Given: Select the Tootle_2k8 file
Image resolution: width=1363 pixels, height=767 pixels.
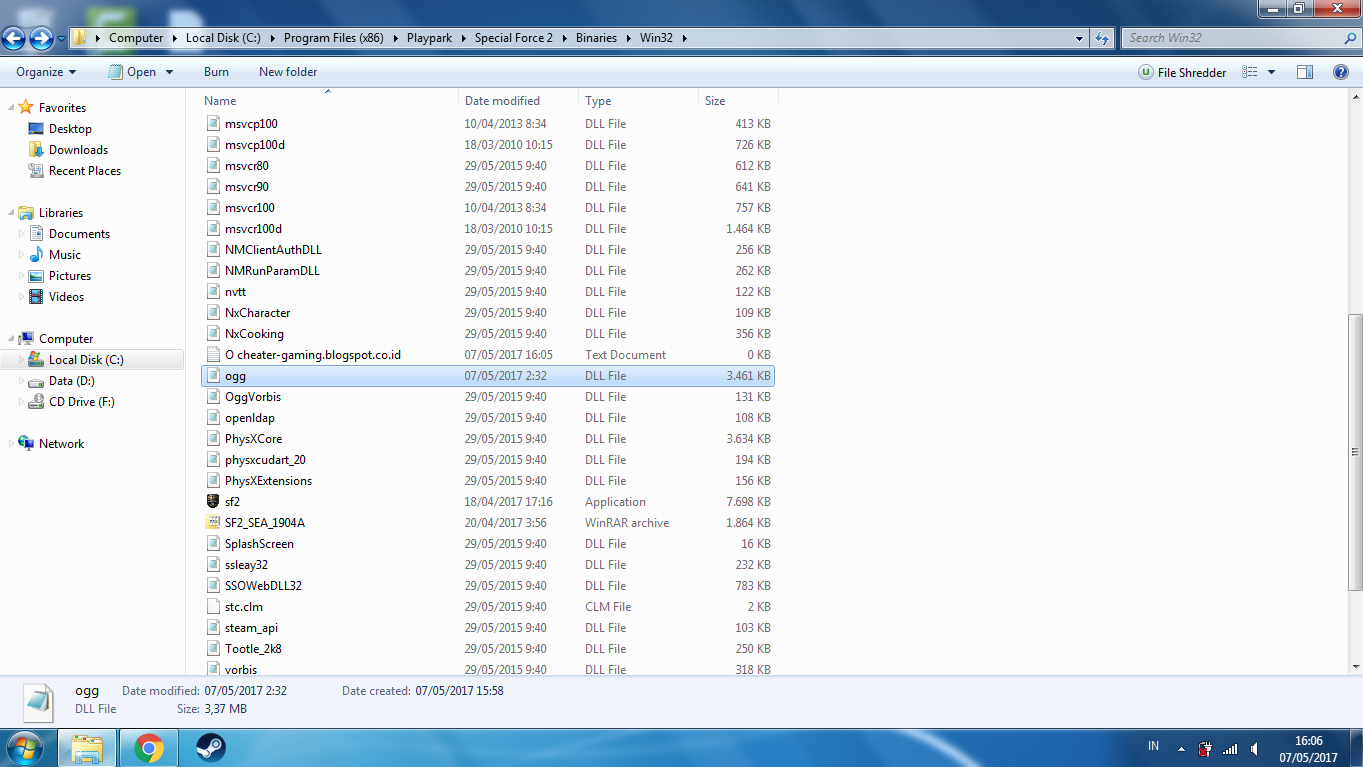Looking at the screenshot, I should click(253, 649).
